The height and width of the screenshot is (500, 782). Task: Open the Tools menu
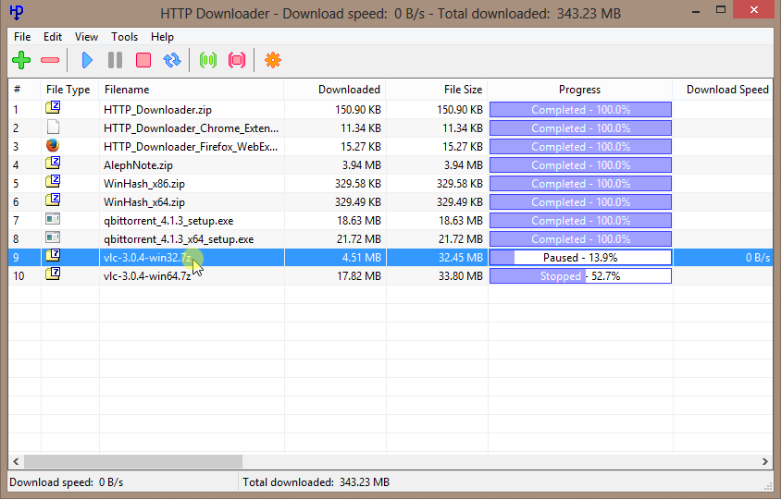click(124, 37)
